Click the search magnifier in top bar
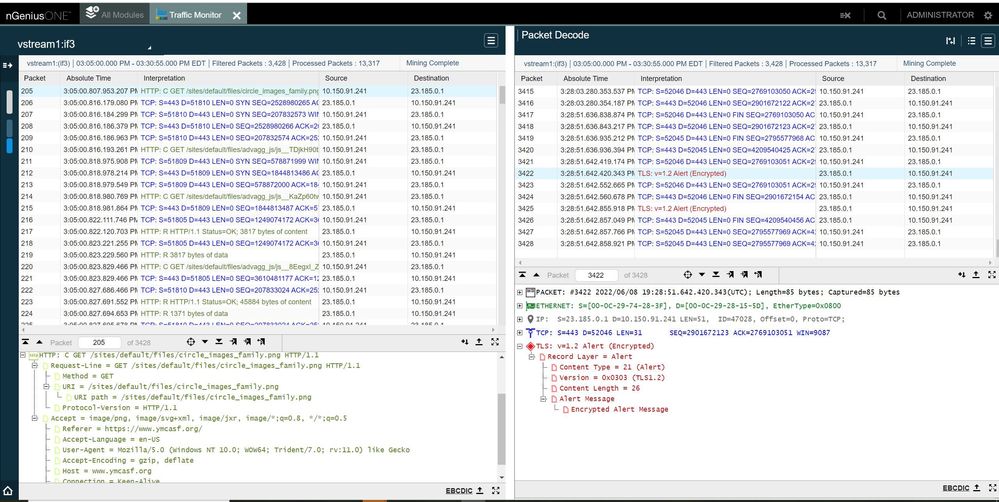999x502 pixels. click(x=881, y=16)
